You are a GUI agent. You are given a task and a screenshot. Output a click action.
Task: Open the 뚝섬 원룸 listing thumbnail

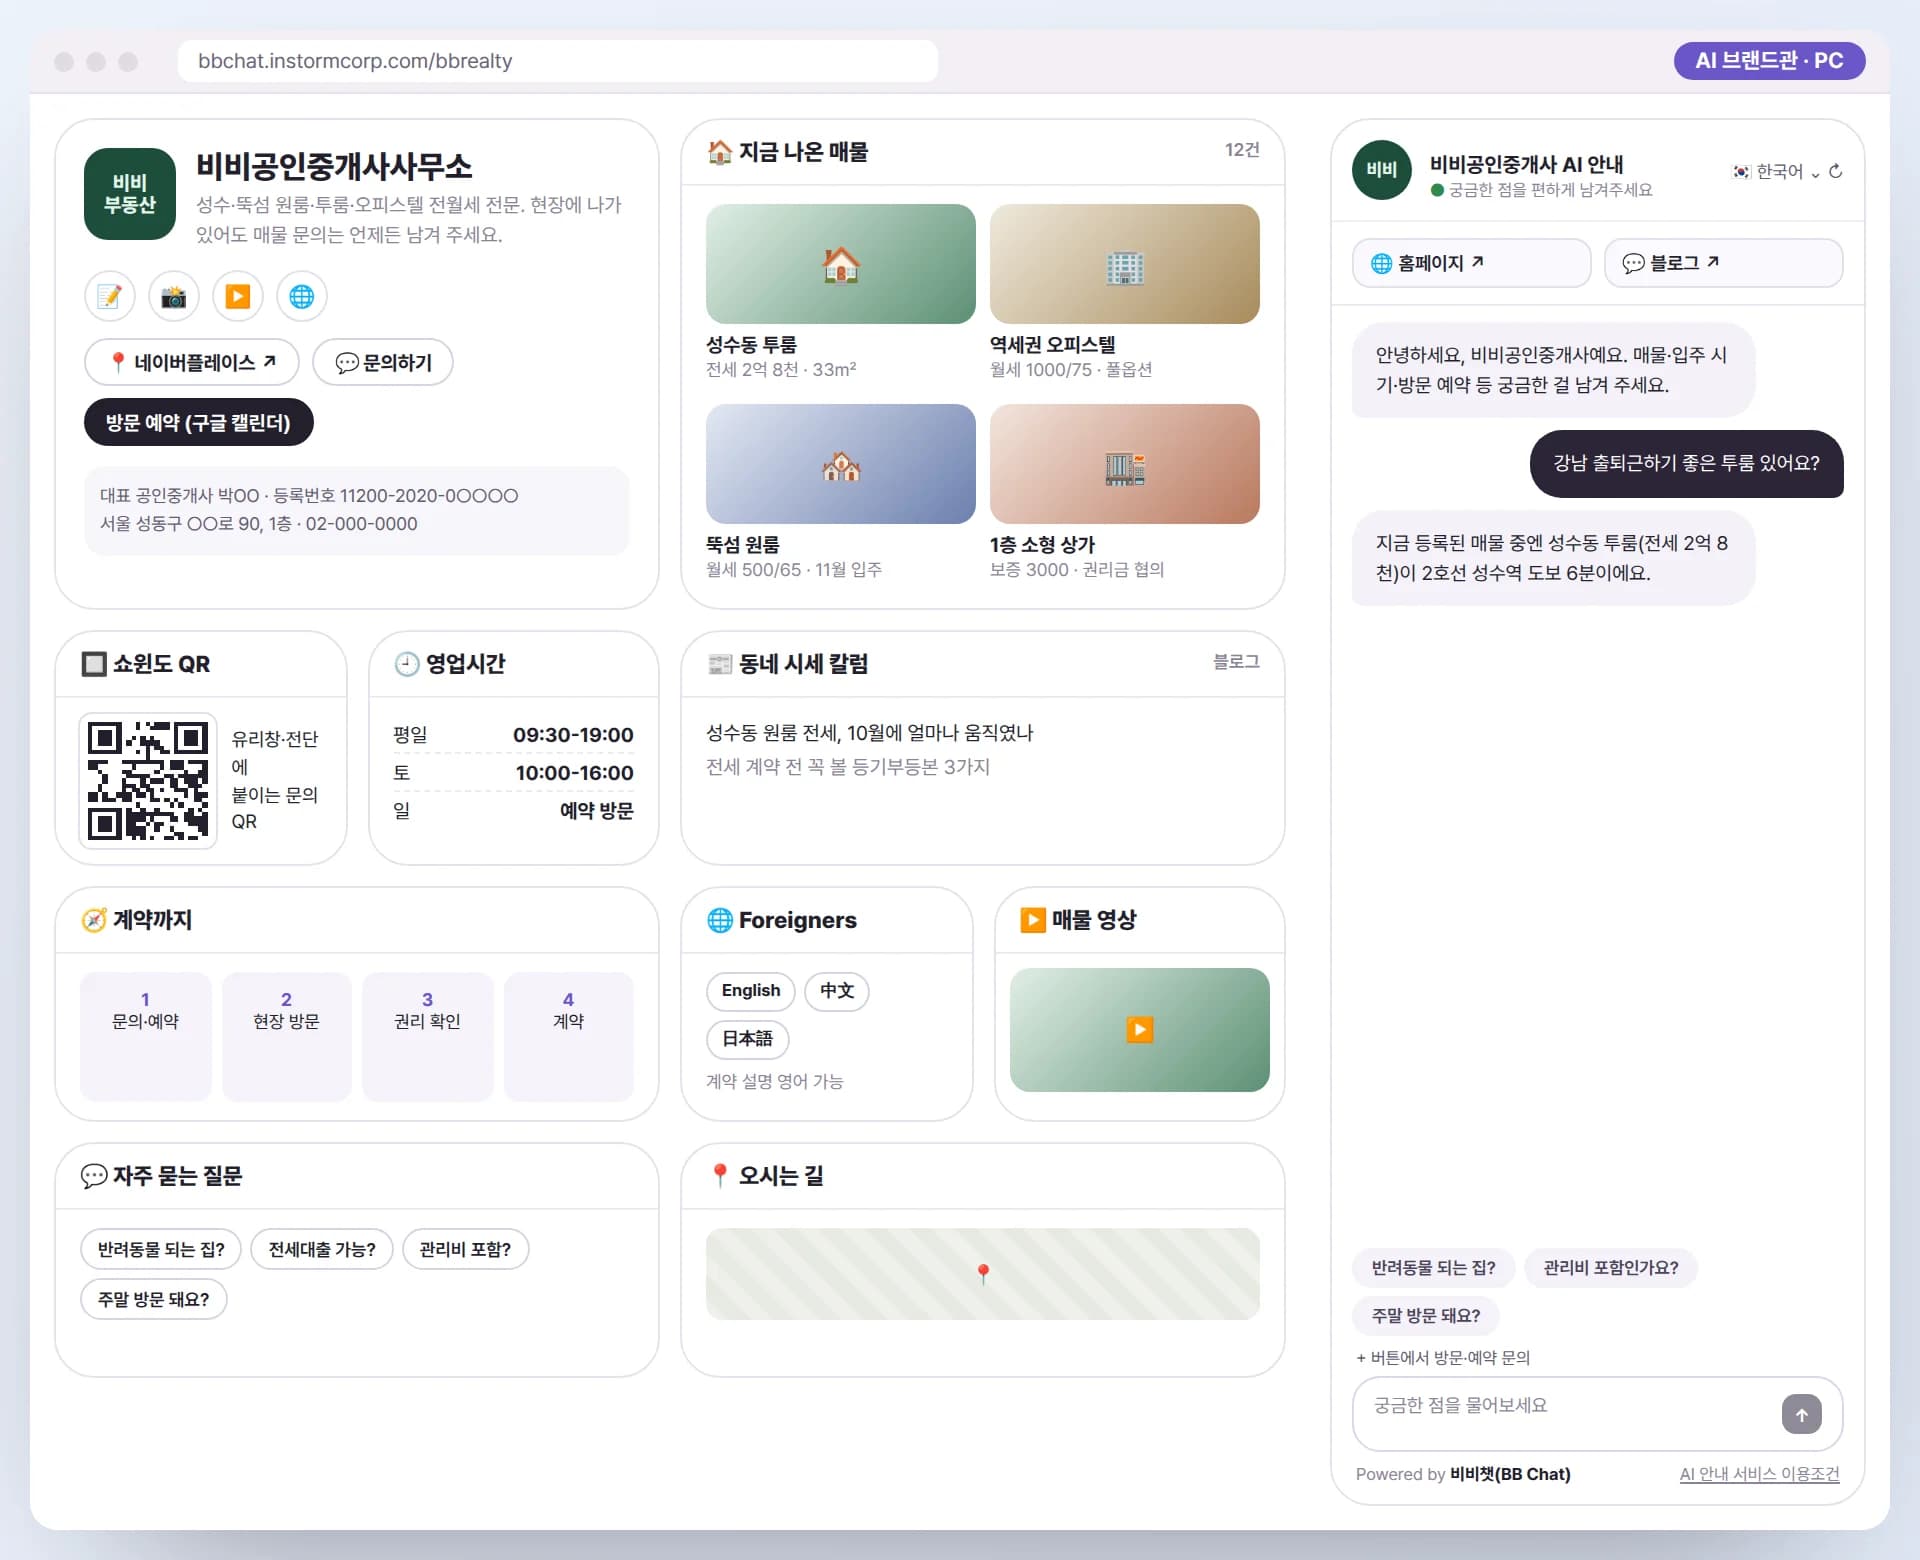841,464
